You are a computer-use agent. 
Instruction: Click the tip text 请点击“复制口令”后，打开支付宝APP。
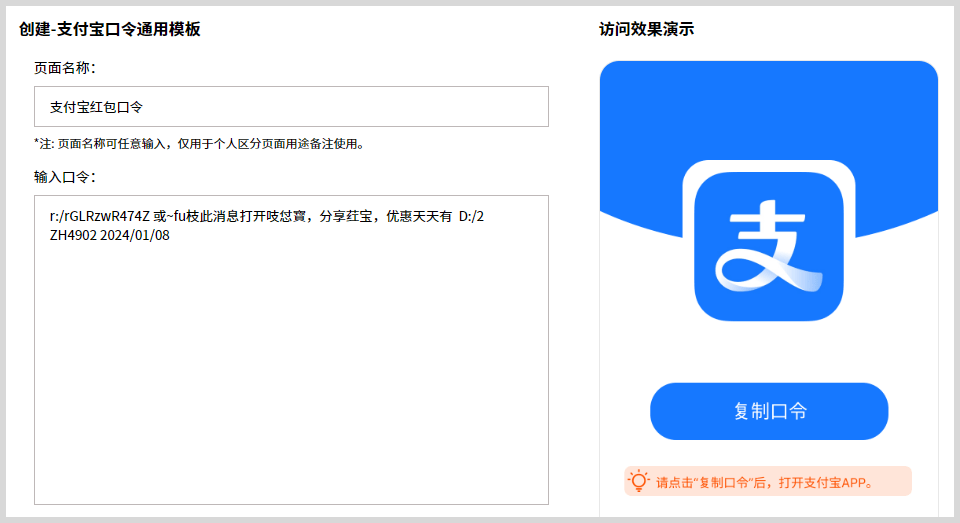pos(764,483)
